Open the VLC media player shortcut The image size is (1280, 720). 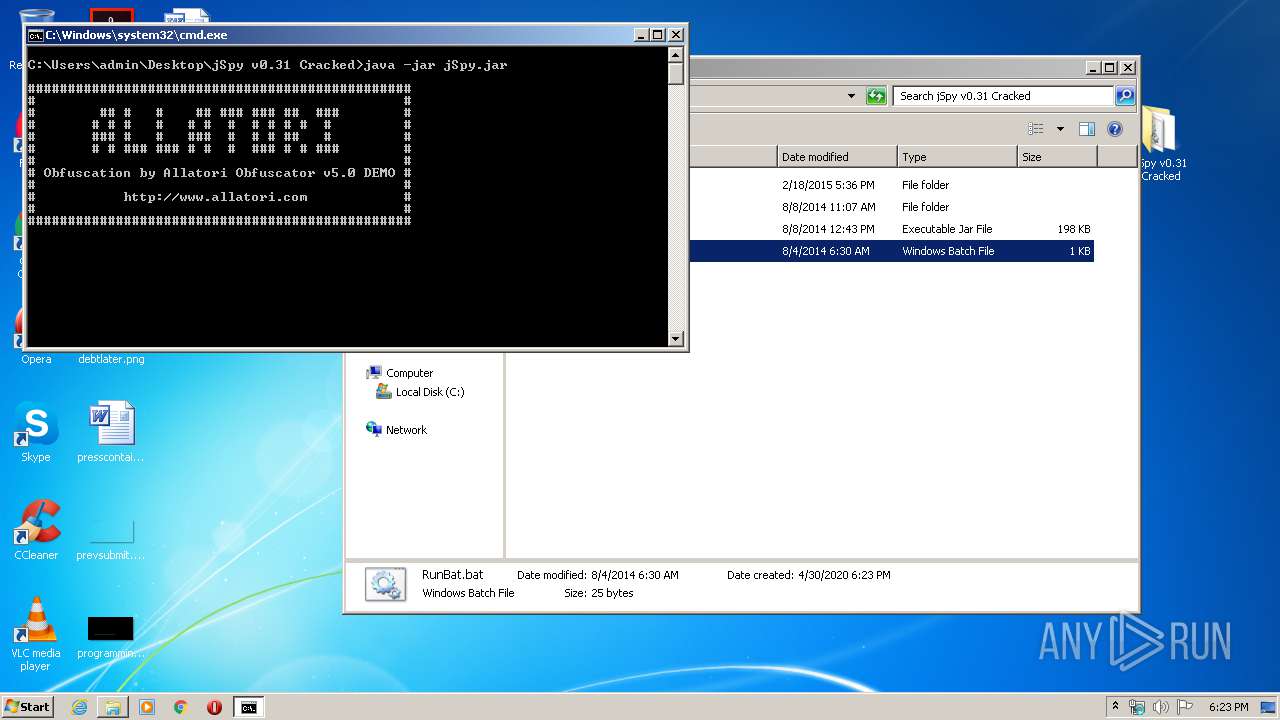[x=36, y=634]
